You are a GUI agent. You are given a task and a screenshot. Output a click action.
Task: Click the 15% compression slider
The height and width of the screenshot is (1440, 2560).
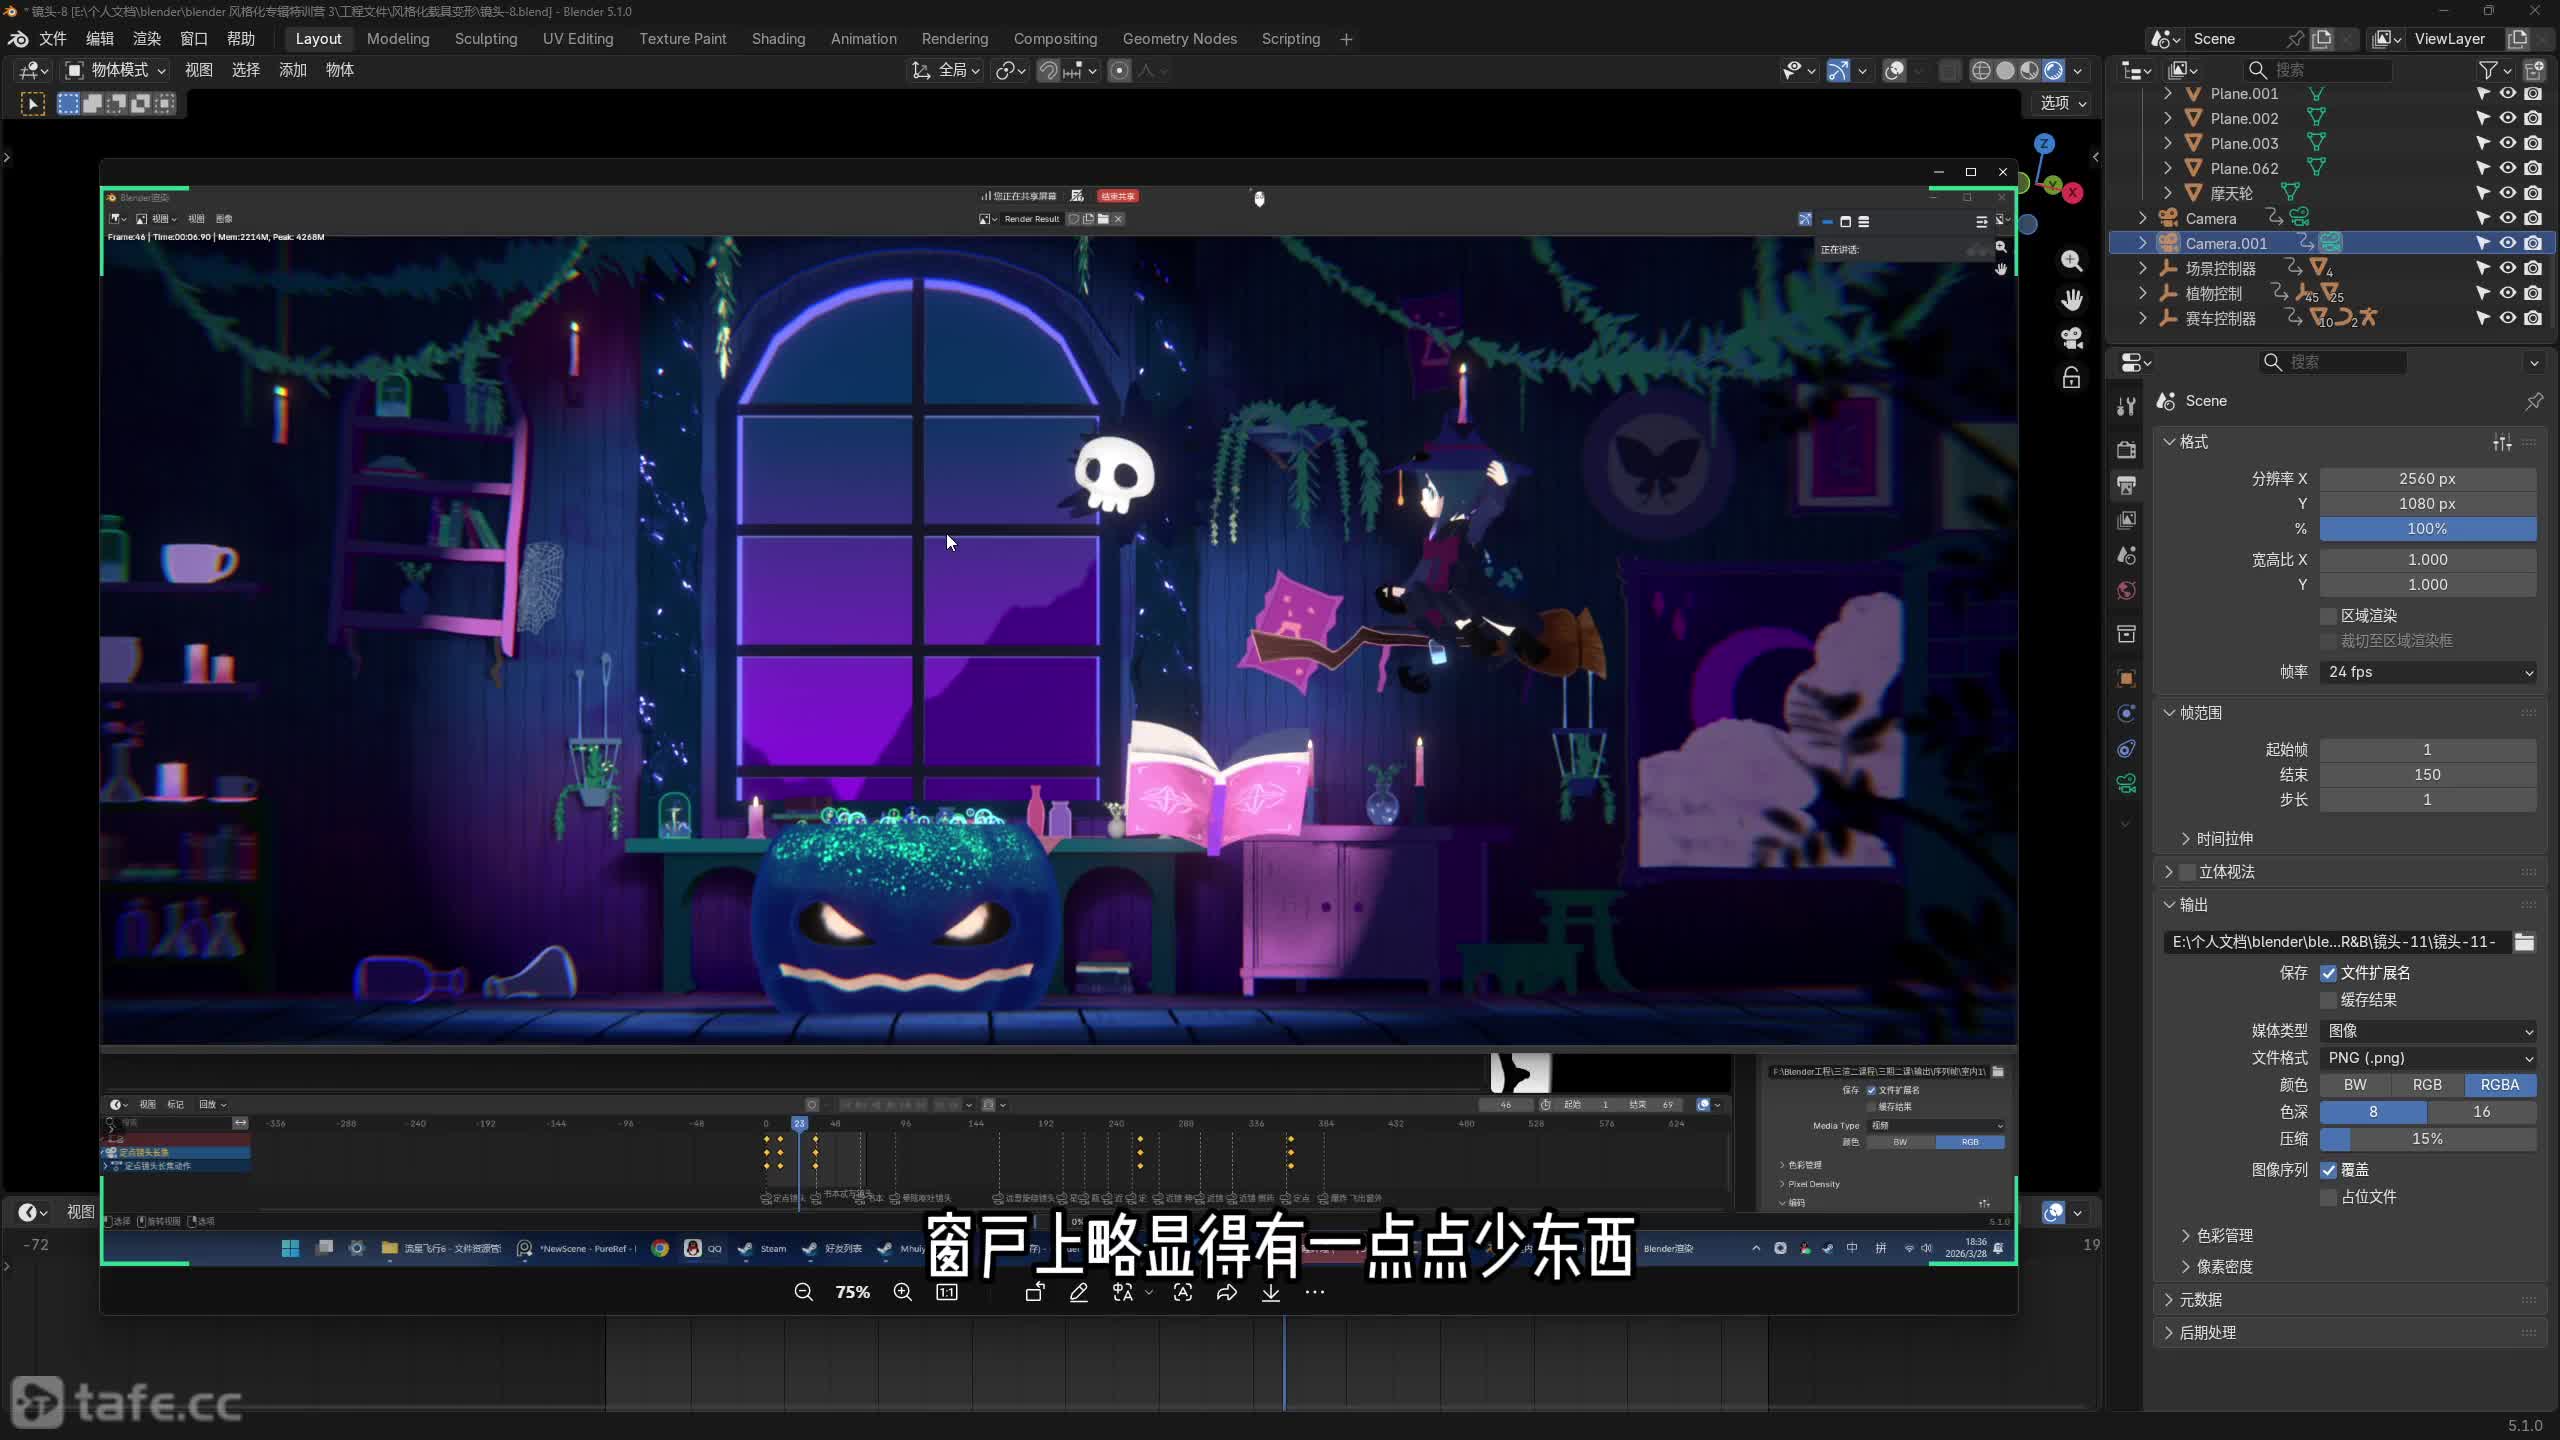[x=2427, y=1139]
